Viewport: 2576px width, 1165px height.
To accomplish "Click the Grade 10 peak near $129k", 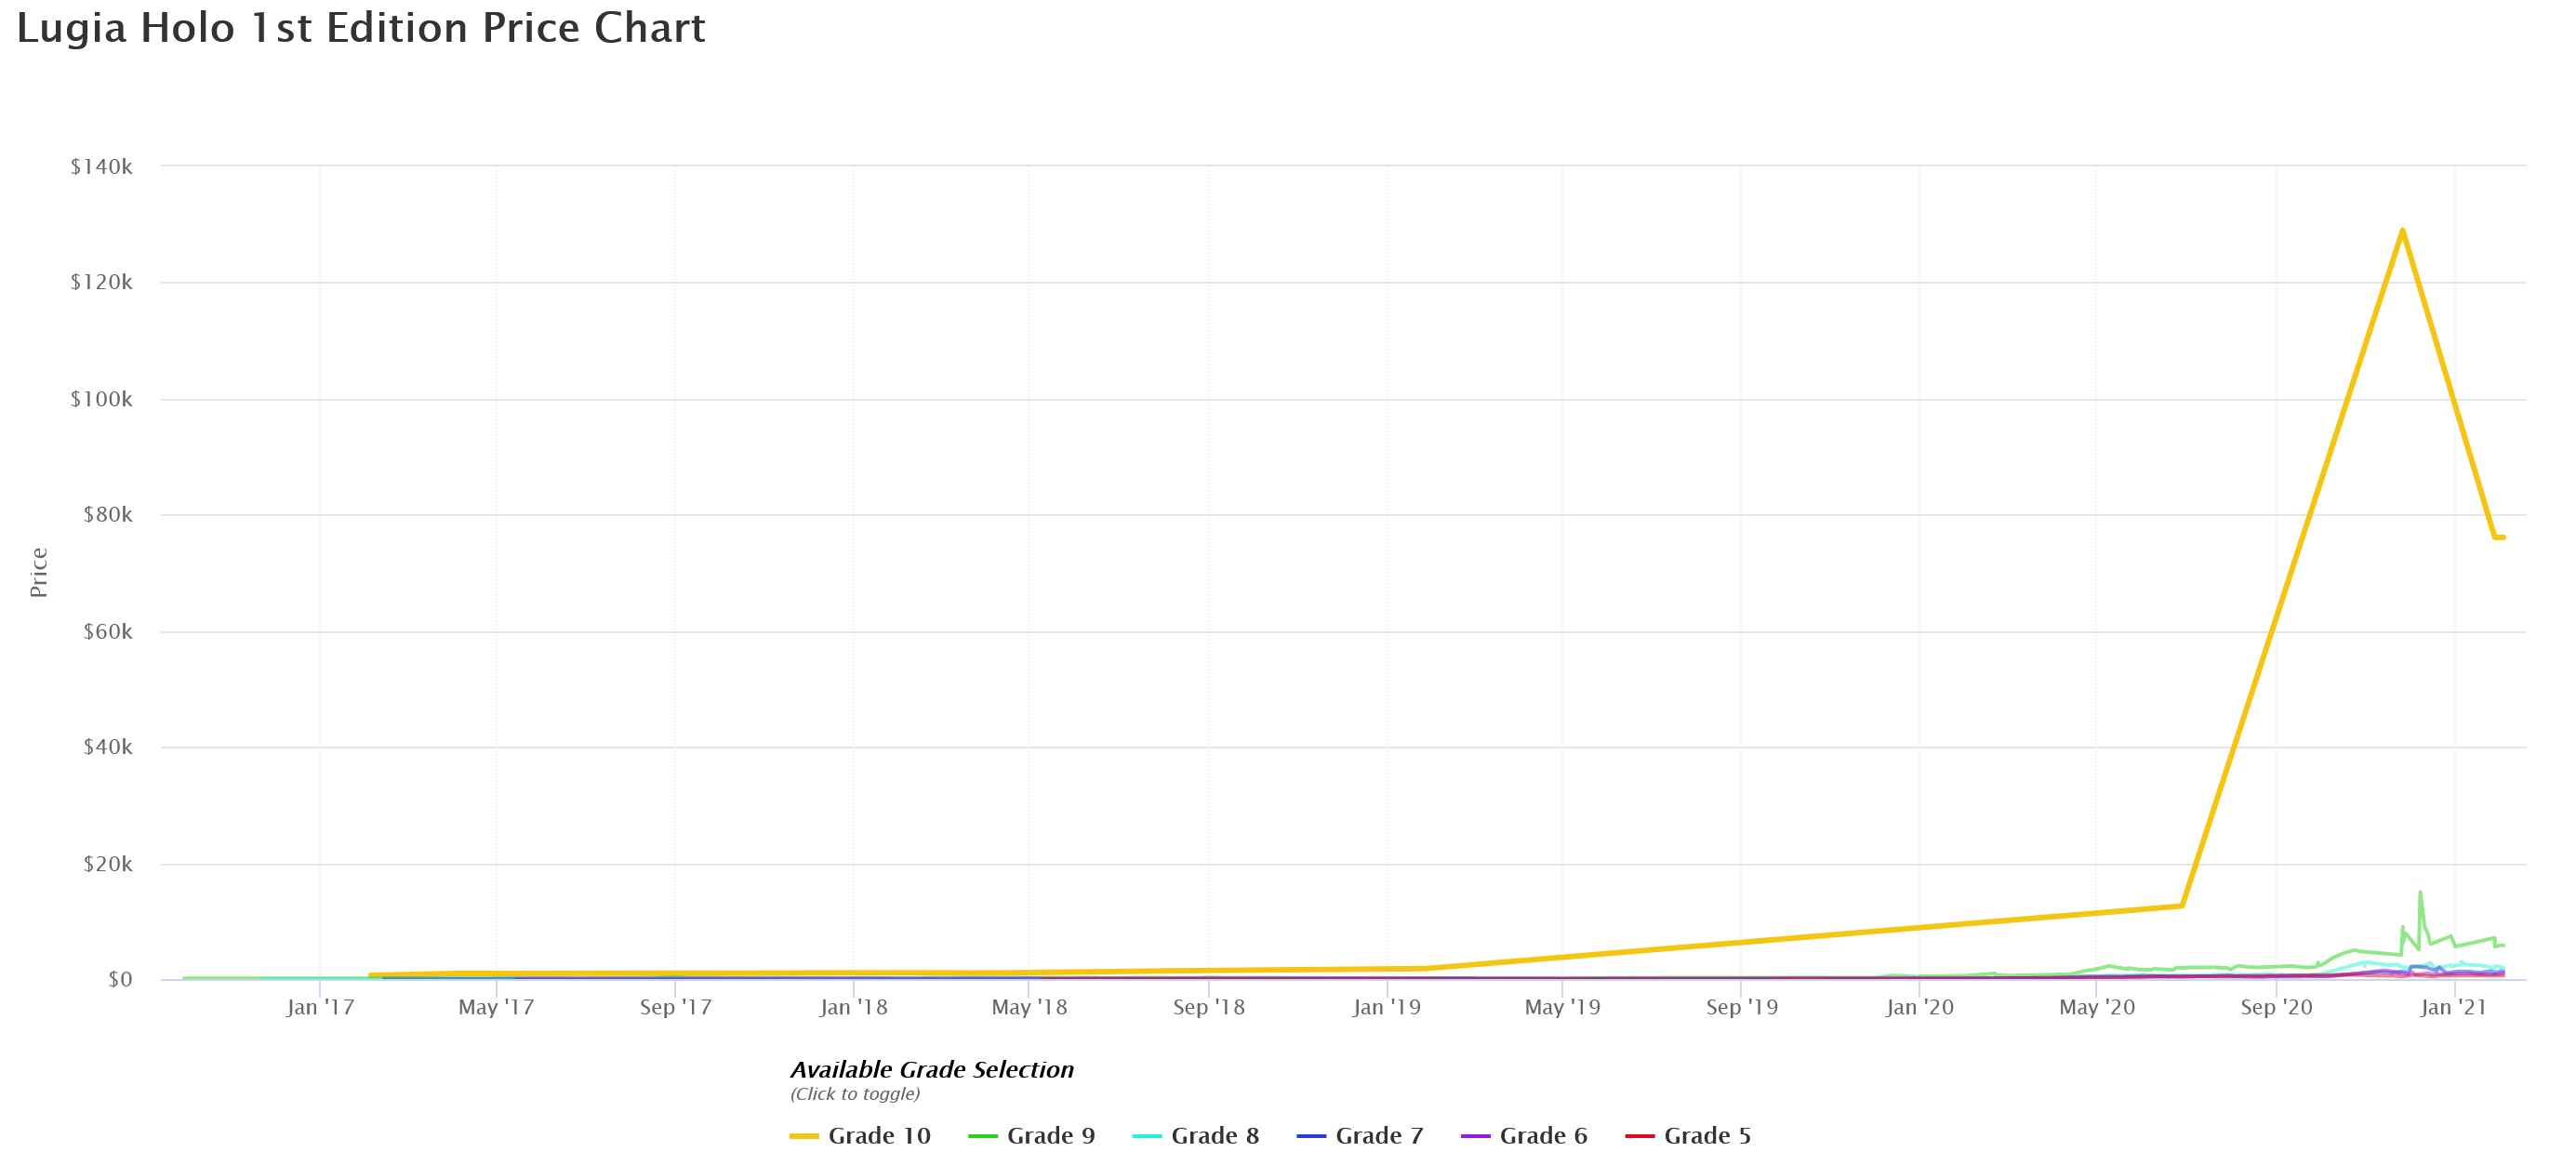I will tap(2402, 231).
